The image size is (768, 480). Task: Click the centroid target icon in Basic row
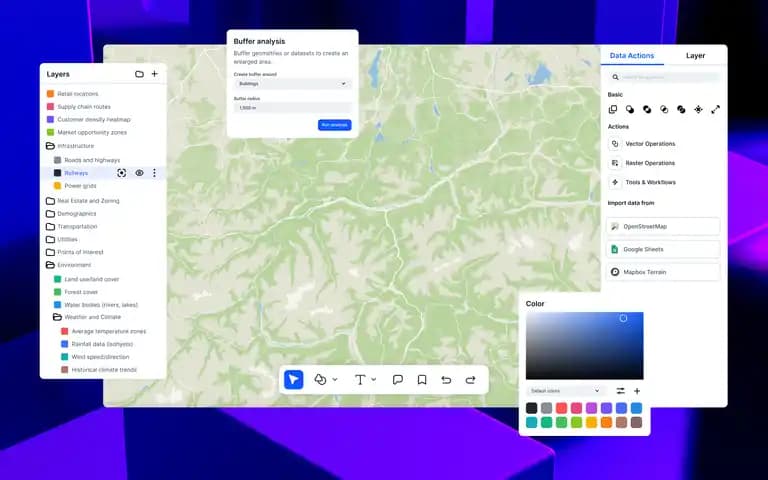pyautogui.click(x=698, y=109)
